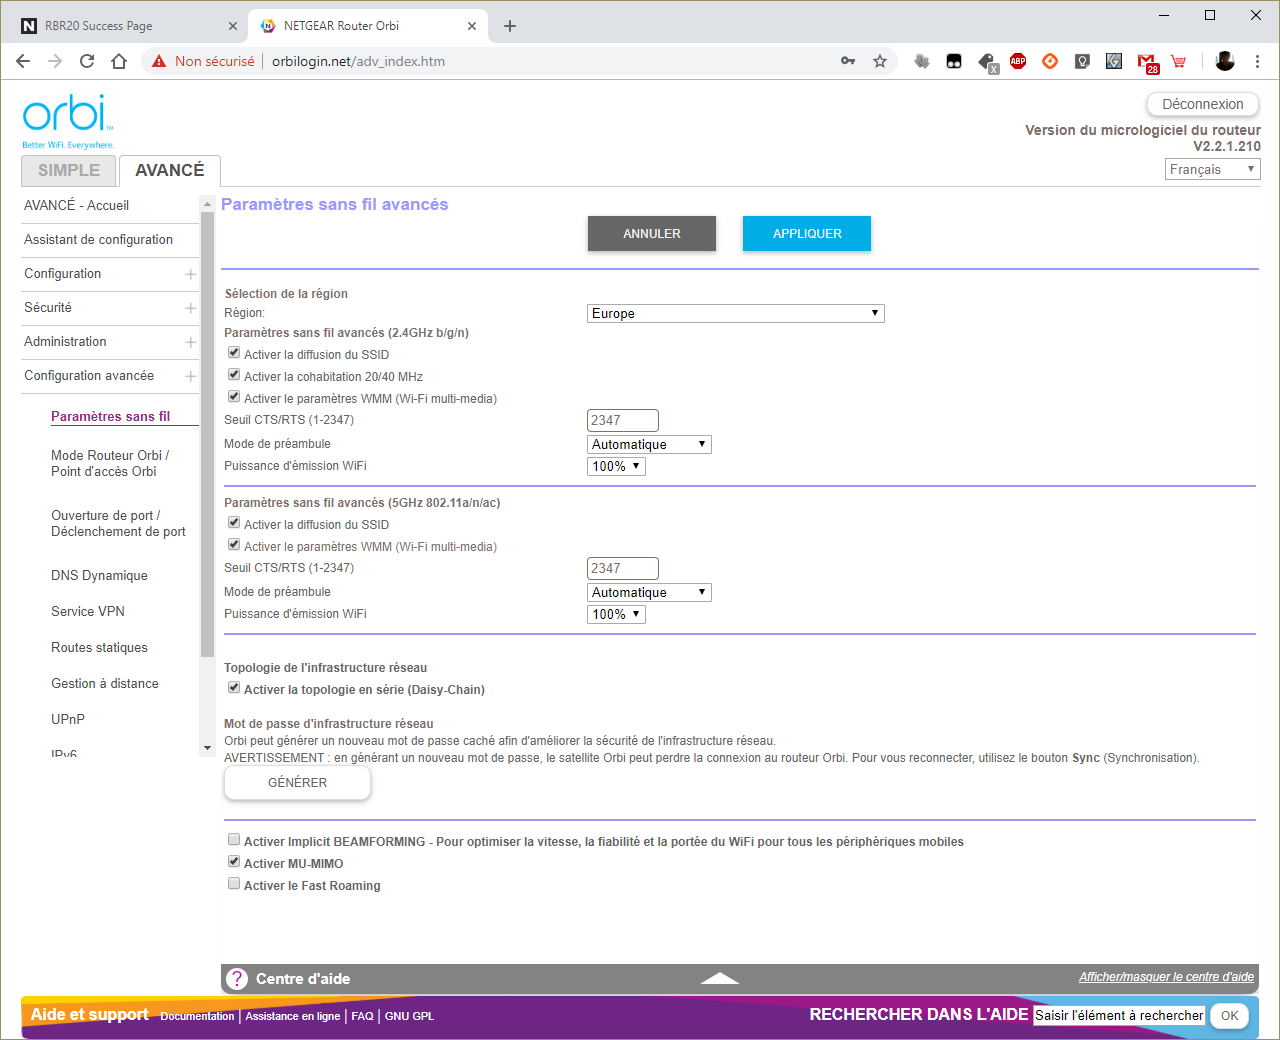Open saved passwords key icon
Viewport: 1280px width, 1040px height.
click(x=848, y=61)
